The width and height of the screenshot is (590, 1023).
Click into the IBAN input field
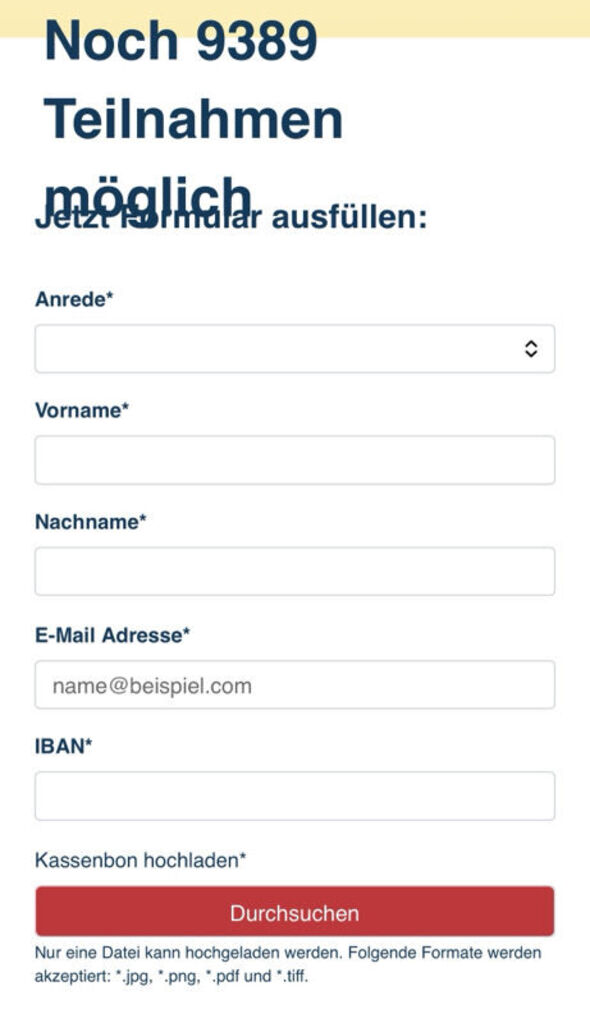tap(295, 795)
